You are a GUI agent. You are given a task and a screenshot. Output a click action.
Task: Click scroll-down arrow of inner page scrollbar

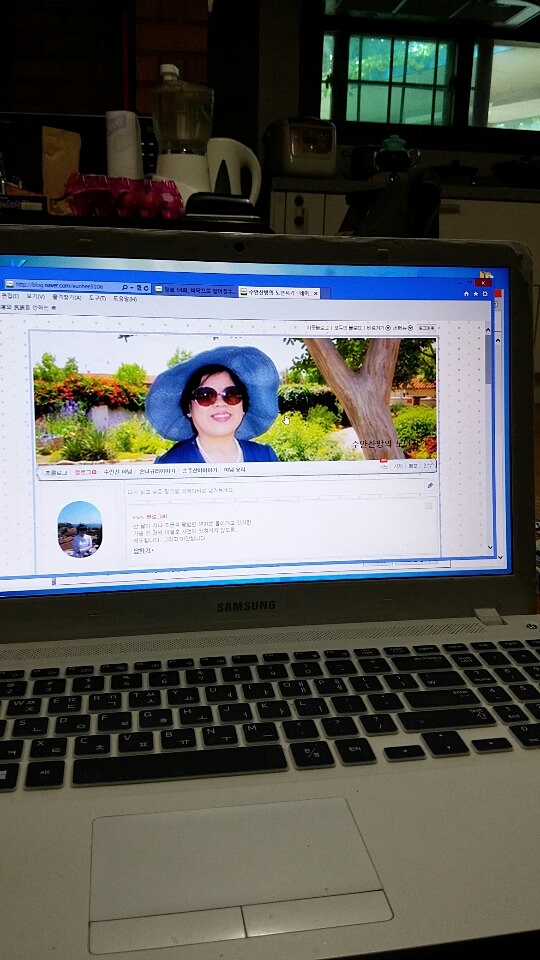490,547
